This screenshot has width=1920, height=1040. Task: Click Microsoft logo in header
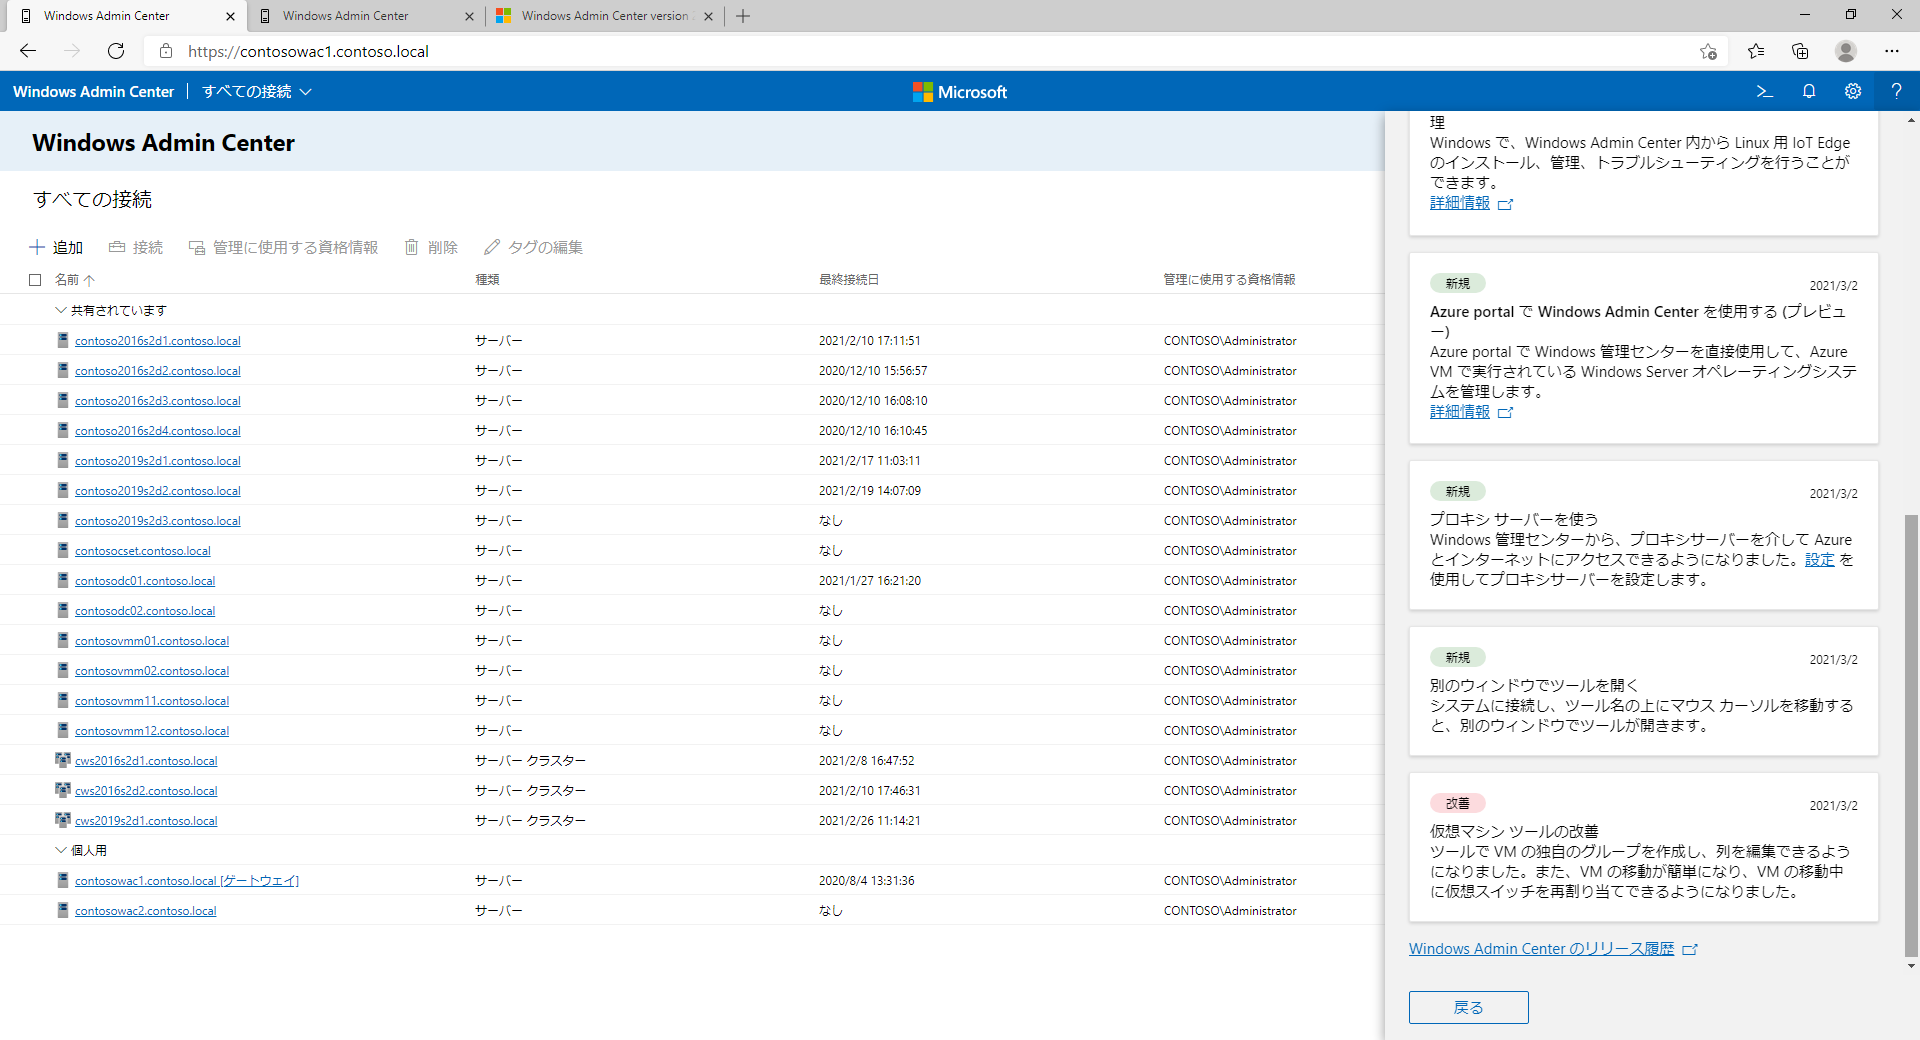coord(960,92)
